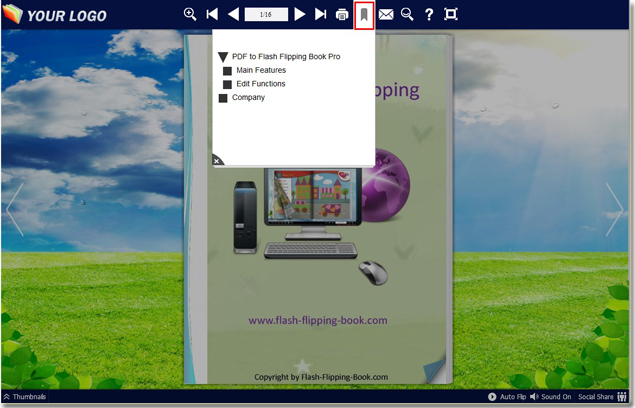Screen dimensions: 635x408
Task: Open the Company bookmark
Action: tap(248, 98)
